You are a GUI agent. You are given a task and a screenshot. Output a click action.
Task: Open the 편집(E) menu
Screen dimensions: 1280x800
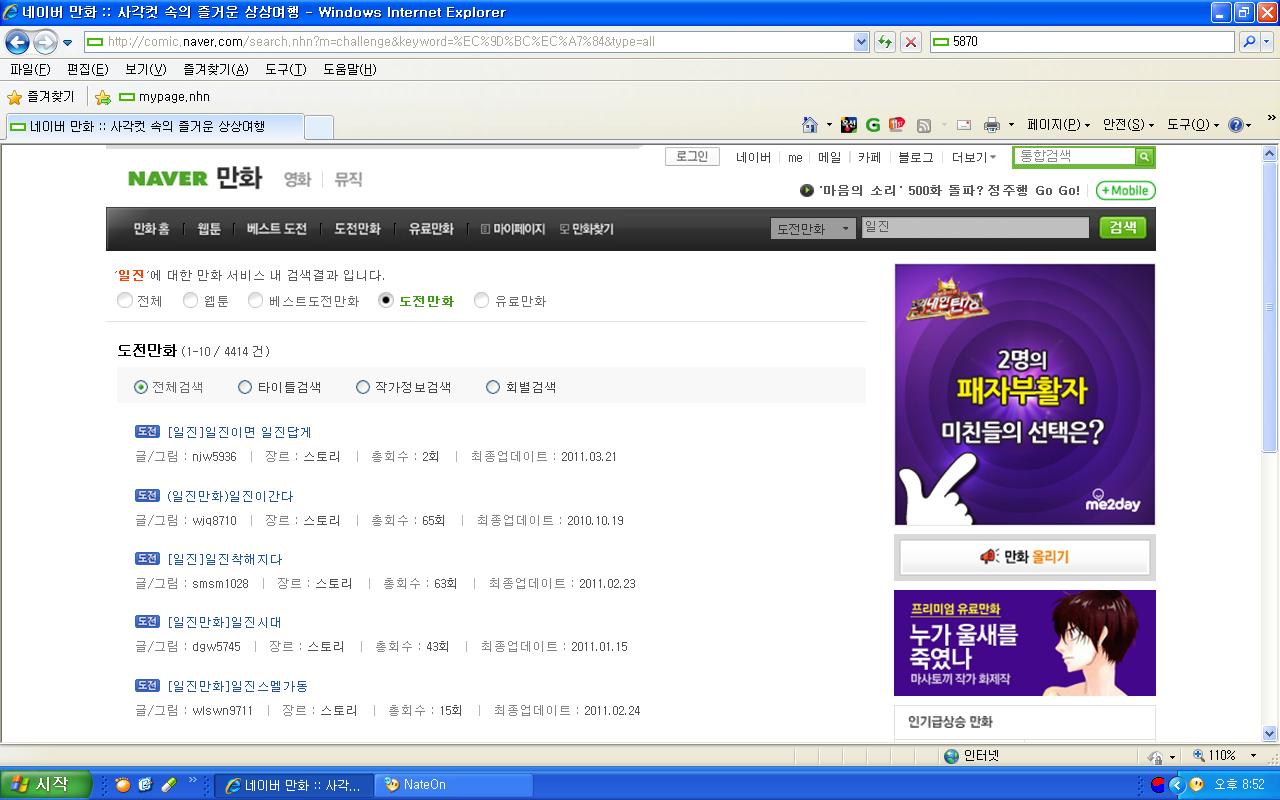tap(87, 69)
